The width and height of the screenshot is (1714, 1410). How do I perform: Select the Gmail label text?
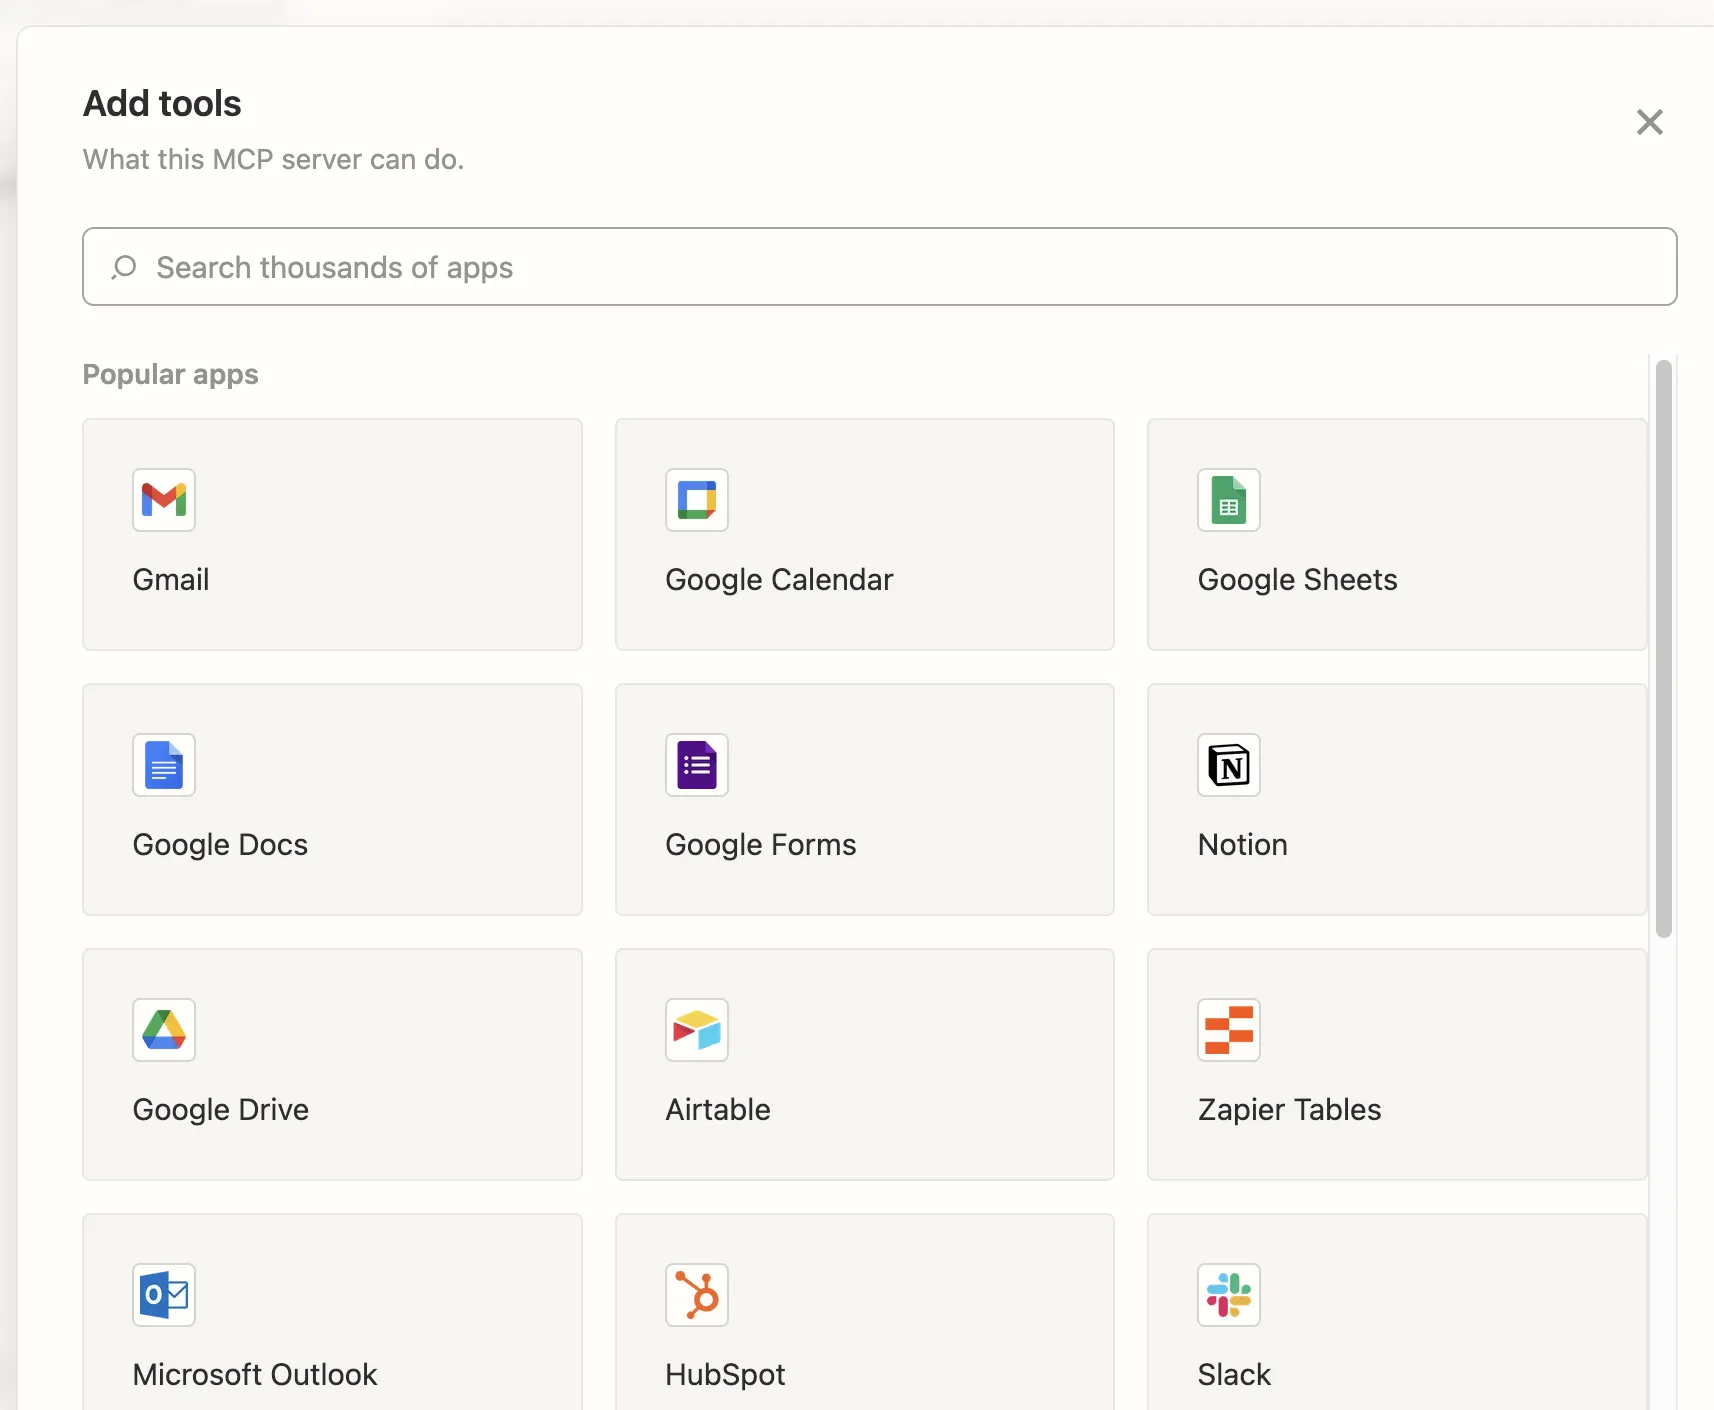pos(171,580)
